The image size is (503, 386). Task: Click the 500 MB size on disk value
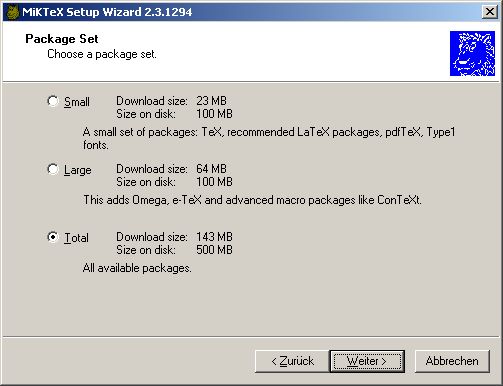click(x=214, y=250)
